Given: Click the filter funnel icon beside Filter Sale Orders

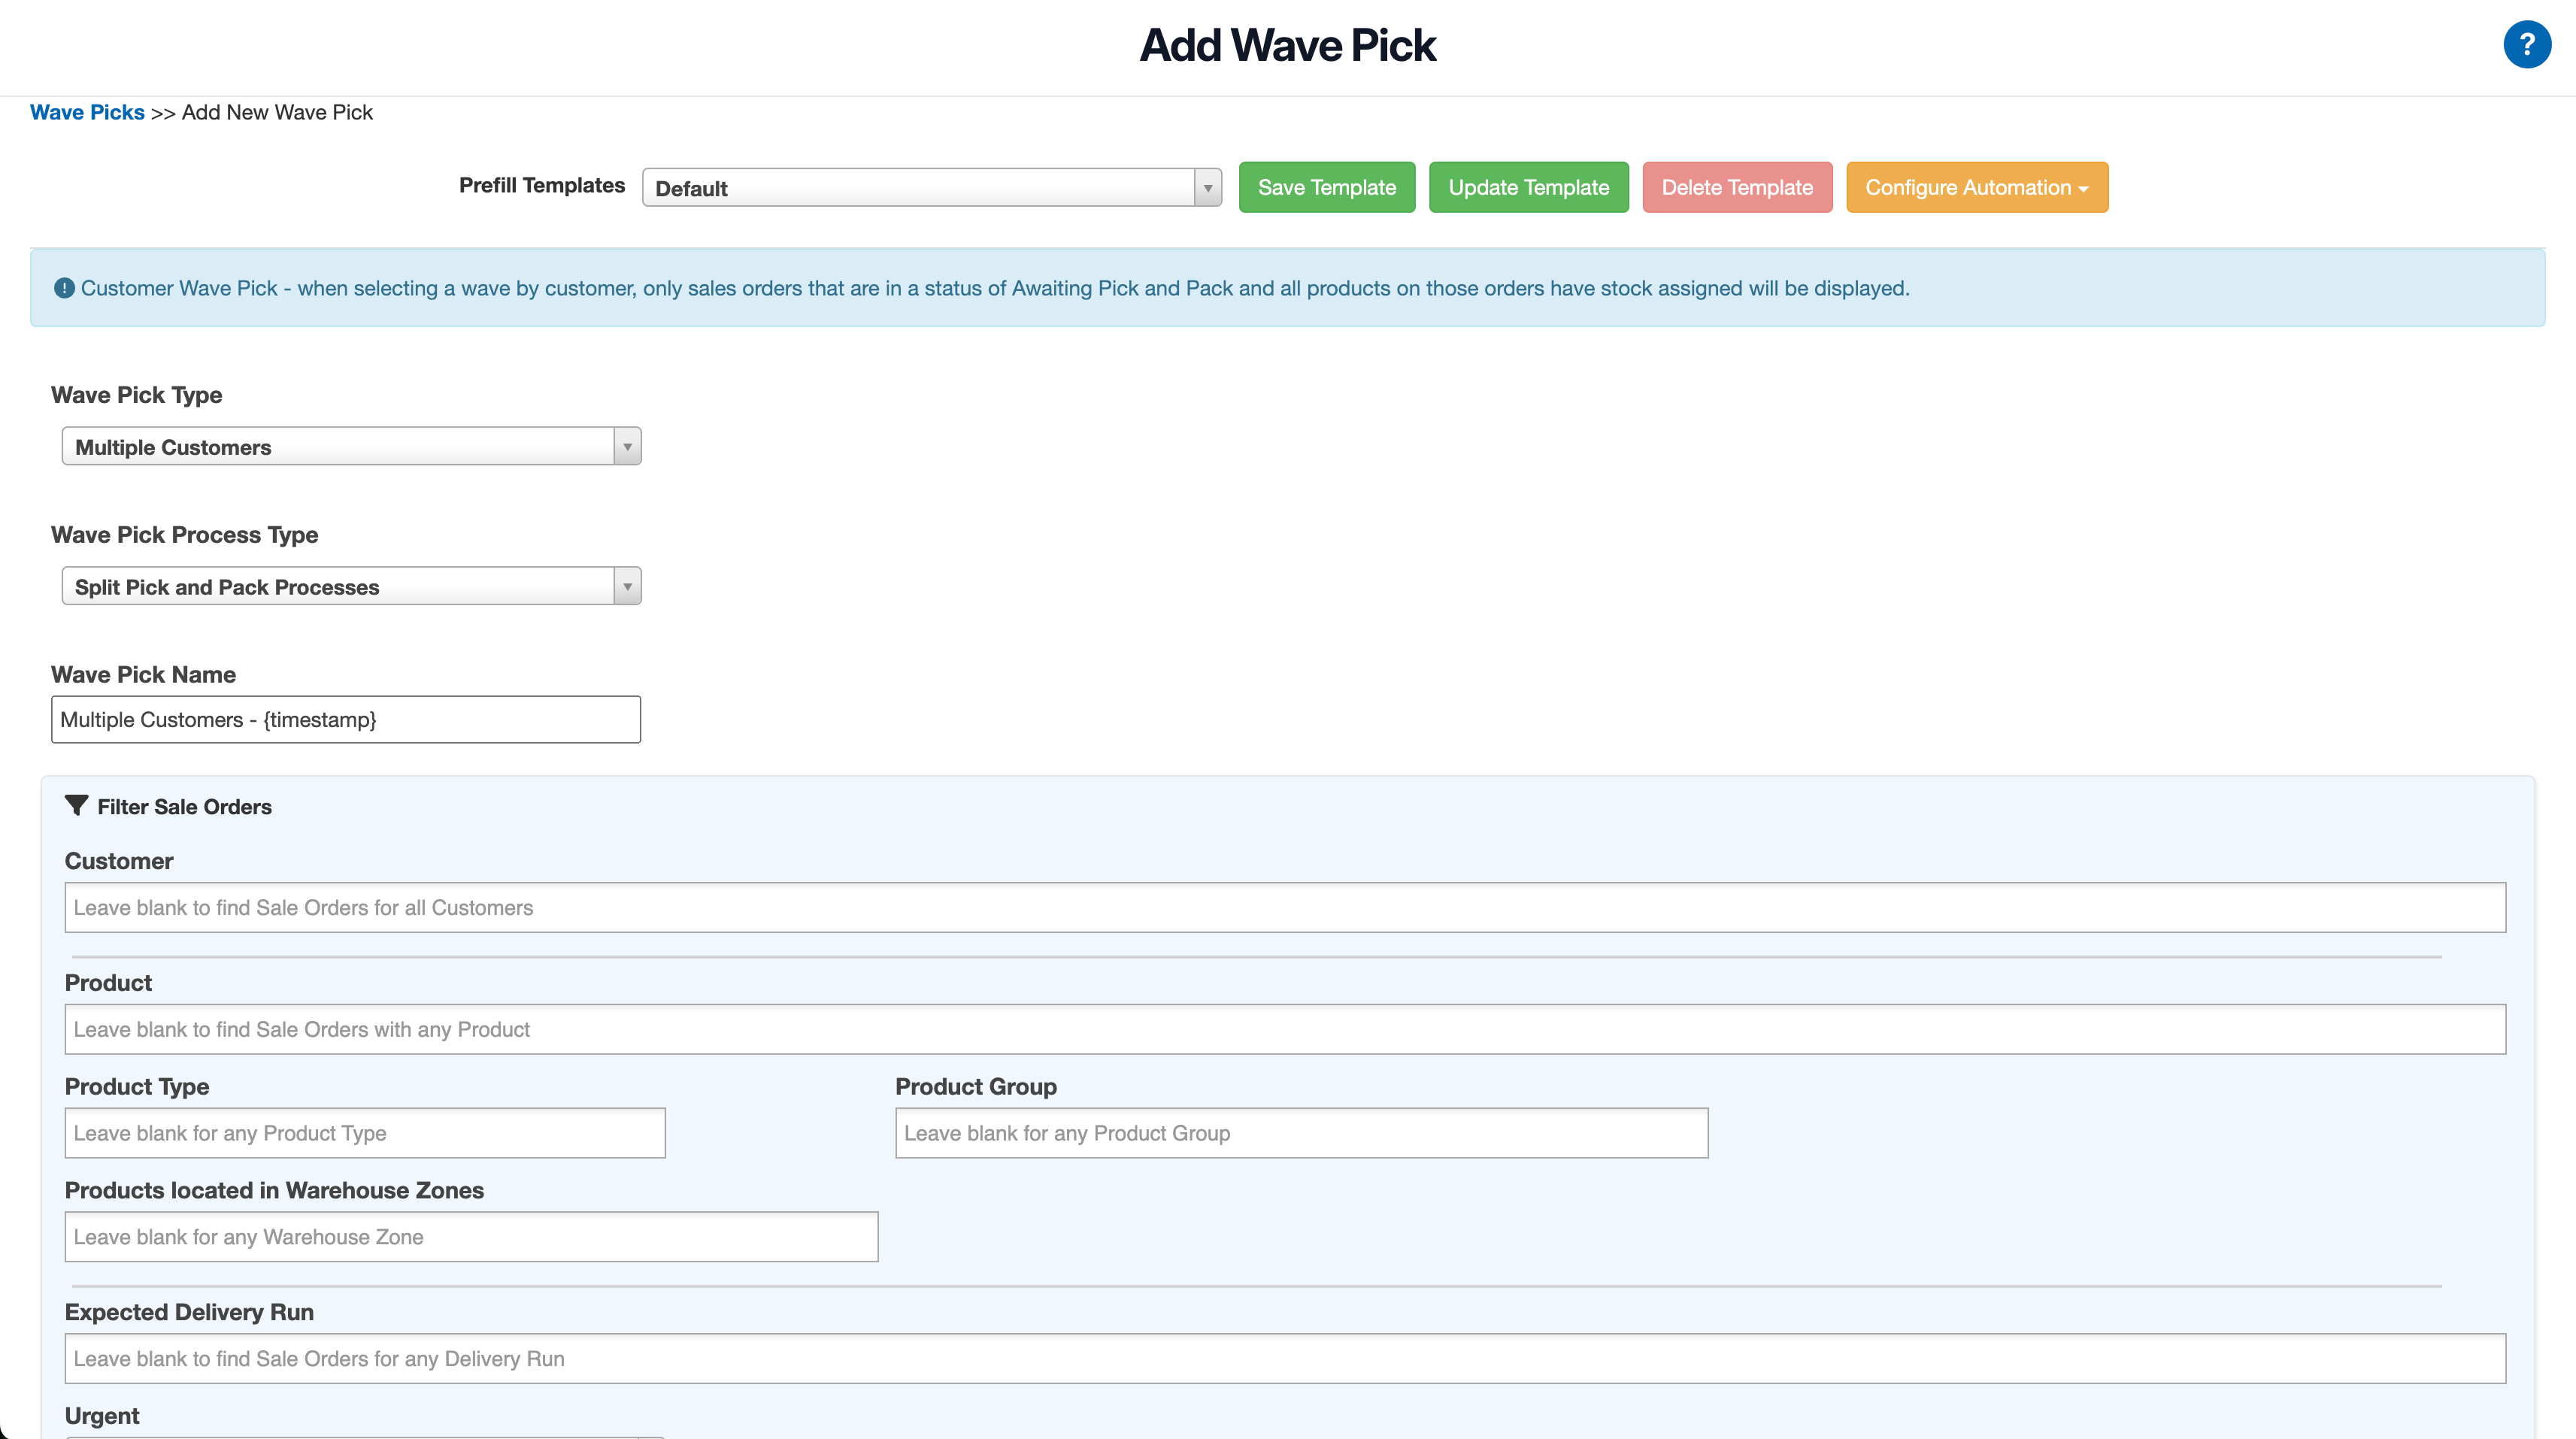Looking at the screenshot, I should click(77, 806).
